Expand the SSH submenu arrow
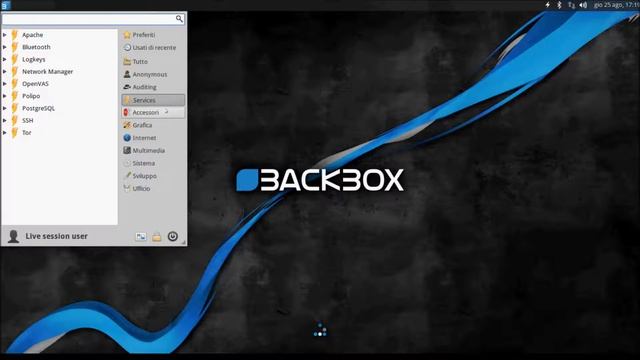This screenshot has height=360, width=640. [4, 121]
